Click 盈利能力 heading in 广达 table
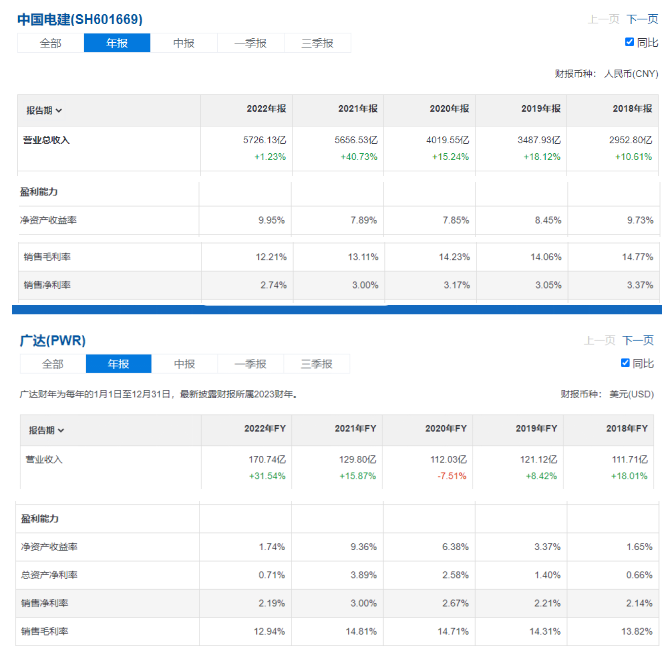 tap(40, 519)
